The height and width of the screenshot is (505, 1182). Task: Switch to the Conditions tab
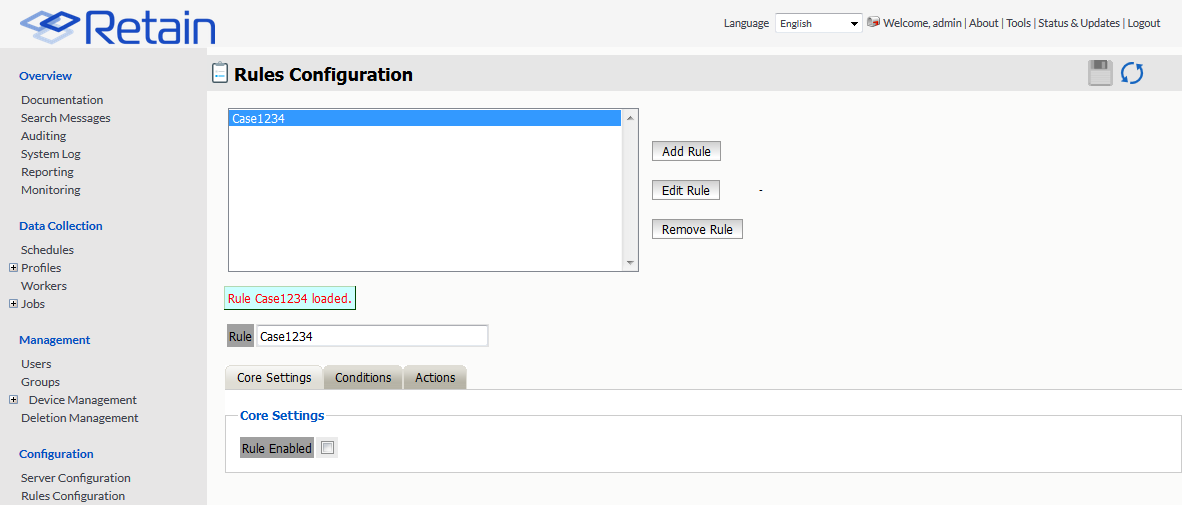(x=363, y=378)
